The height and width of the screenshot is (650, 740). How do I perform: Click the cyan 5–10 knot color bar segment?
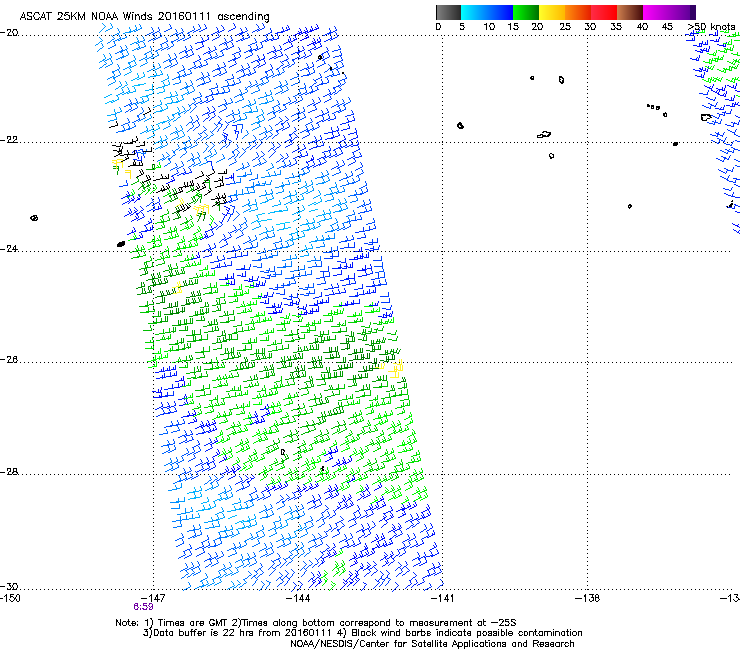473,12
